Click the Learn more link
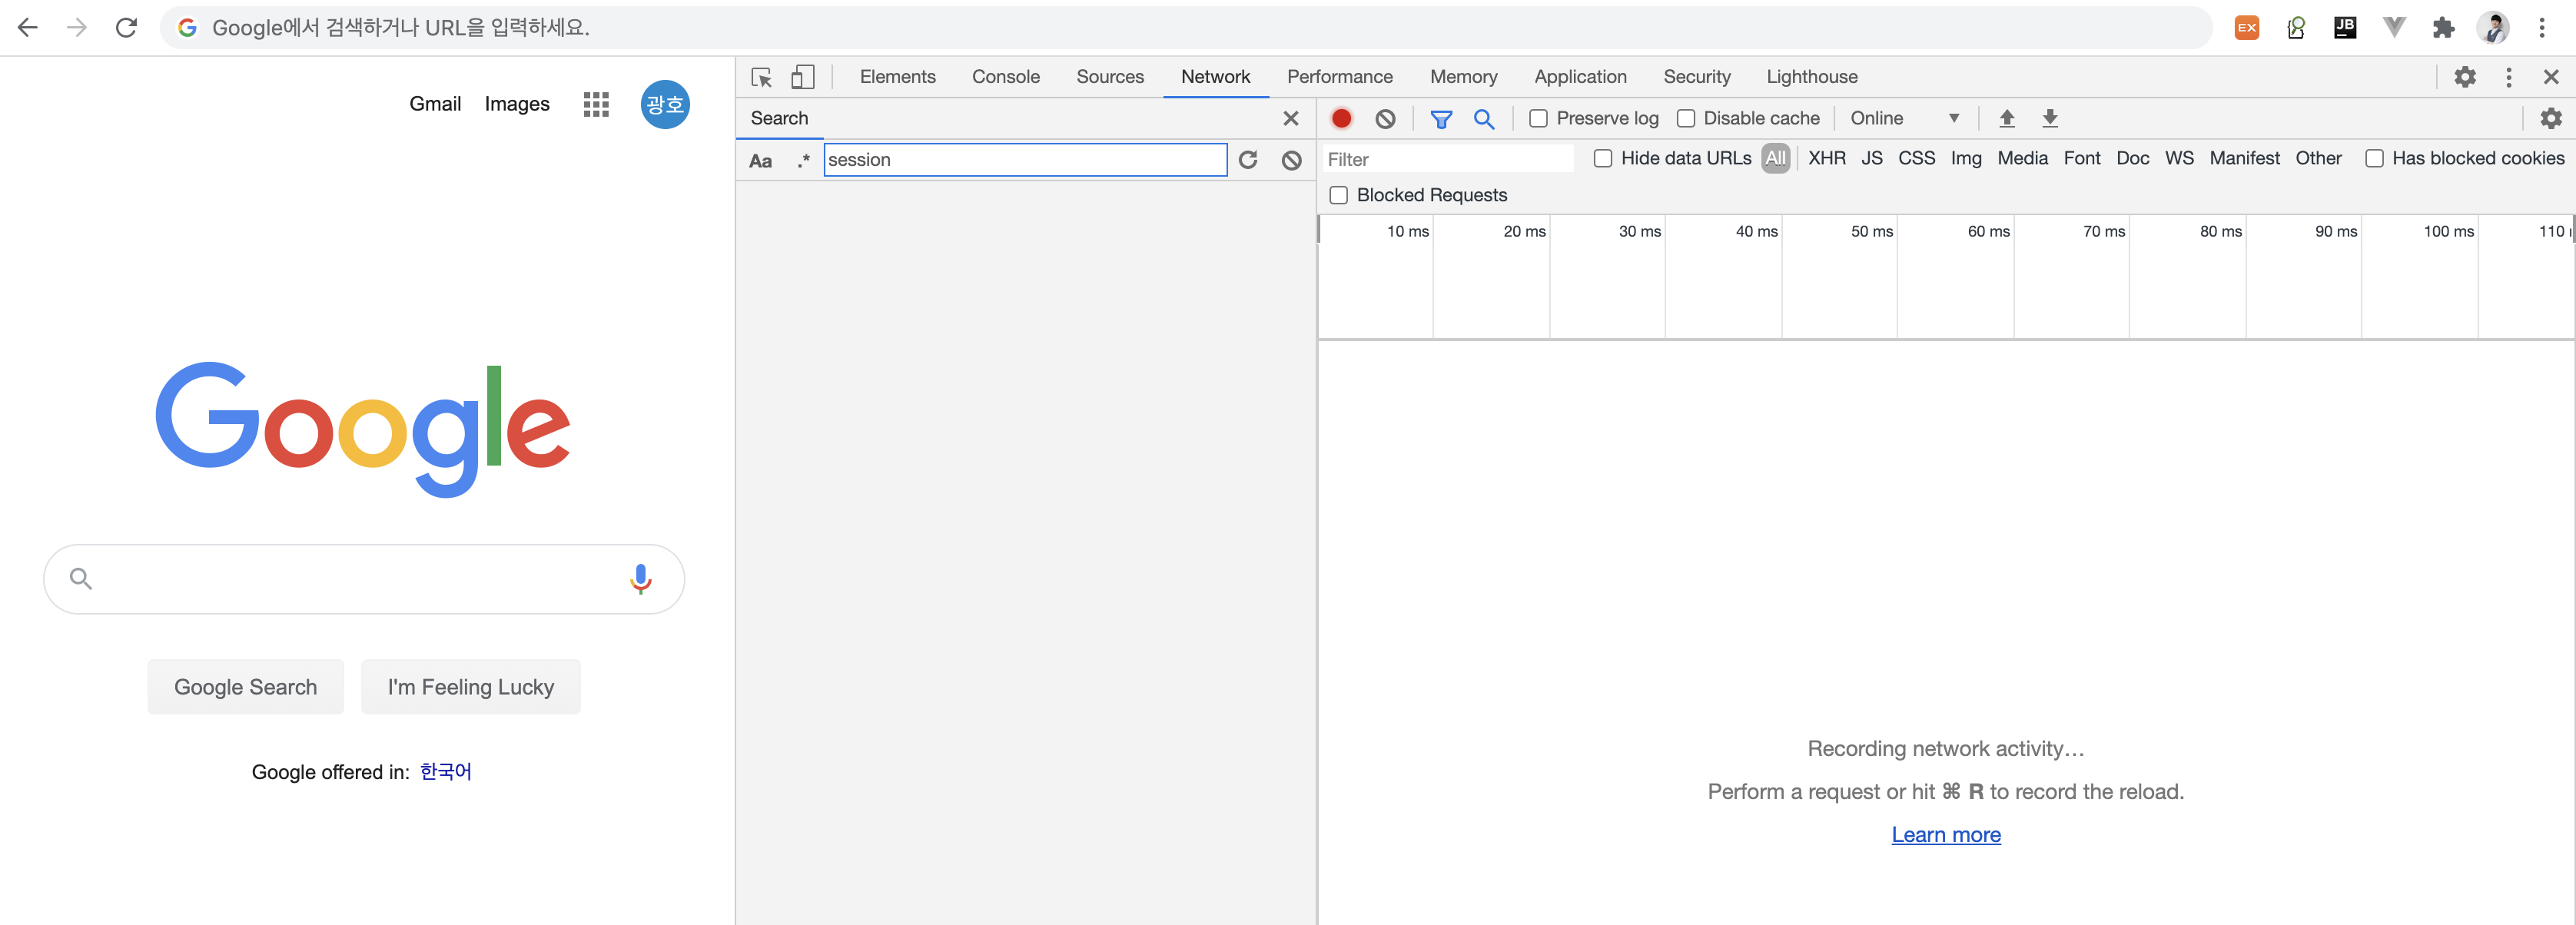 tap(1945, 834)
